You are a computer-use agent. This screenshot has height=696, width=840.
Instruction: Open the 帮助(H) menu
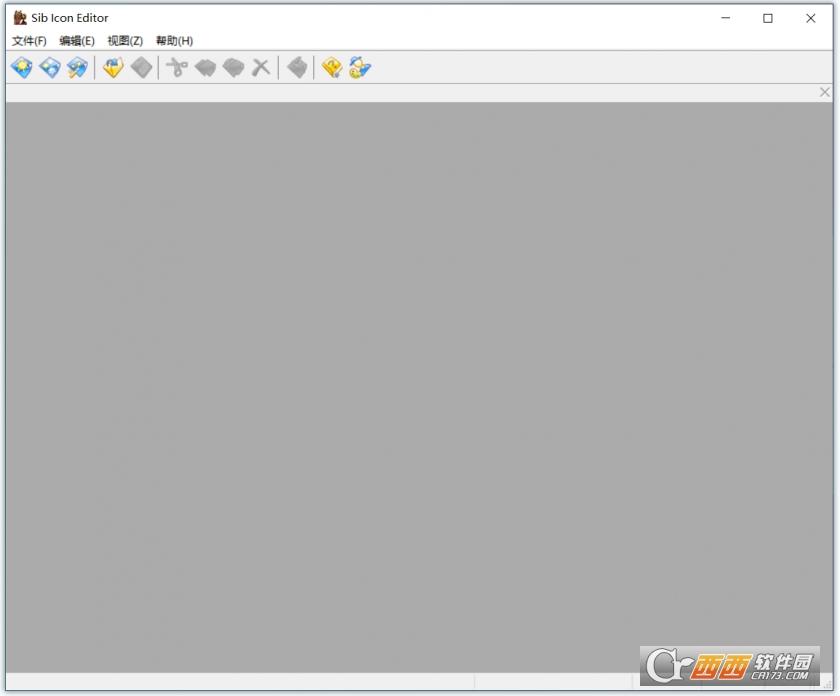(x=174, y=41)
